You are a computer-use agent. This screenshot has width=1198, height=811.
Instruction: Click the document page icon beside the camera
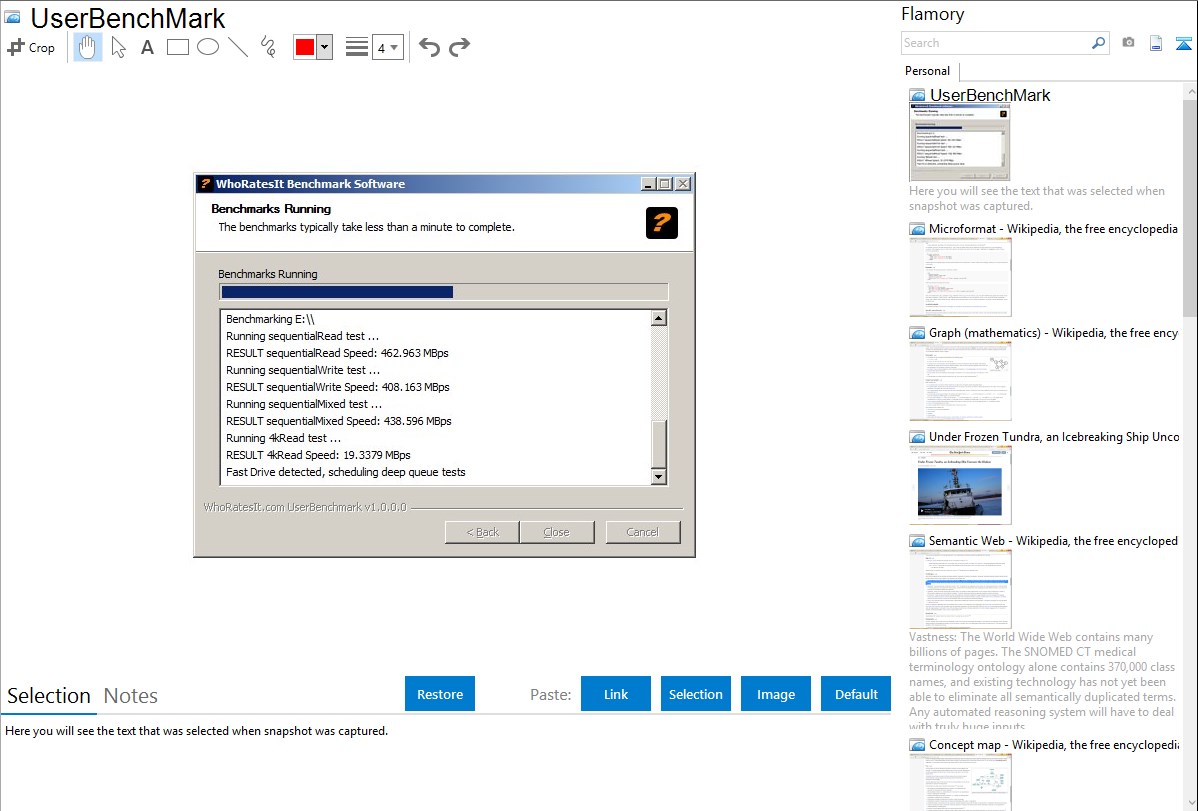click(1156, 43)
